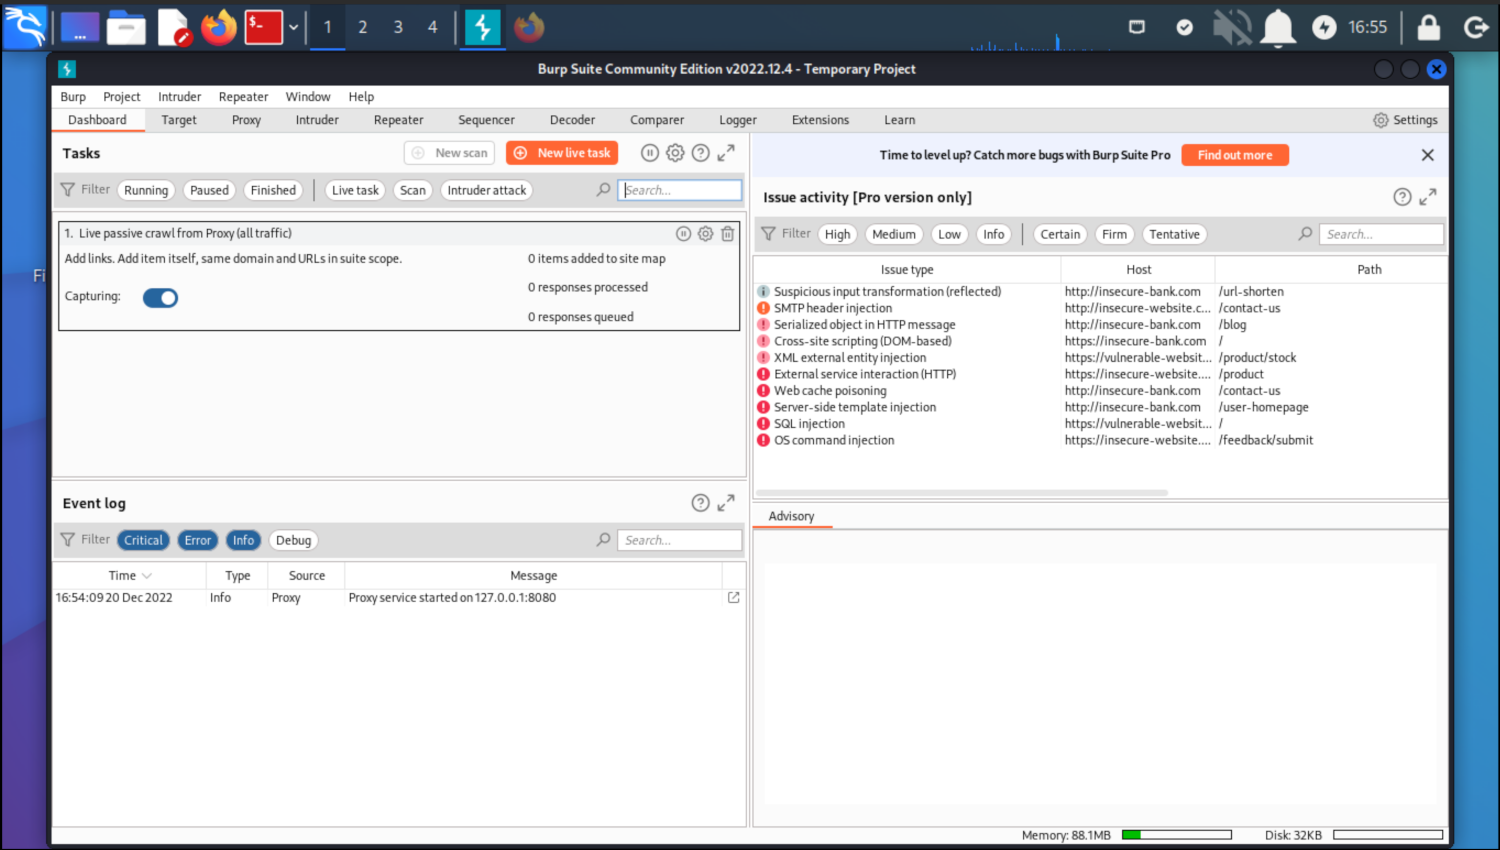Open file manager from the top panel
This screenshot has height=850, width=1500.
[x=127, y=27]
